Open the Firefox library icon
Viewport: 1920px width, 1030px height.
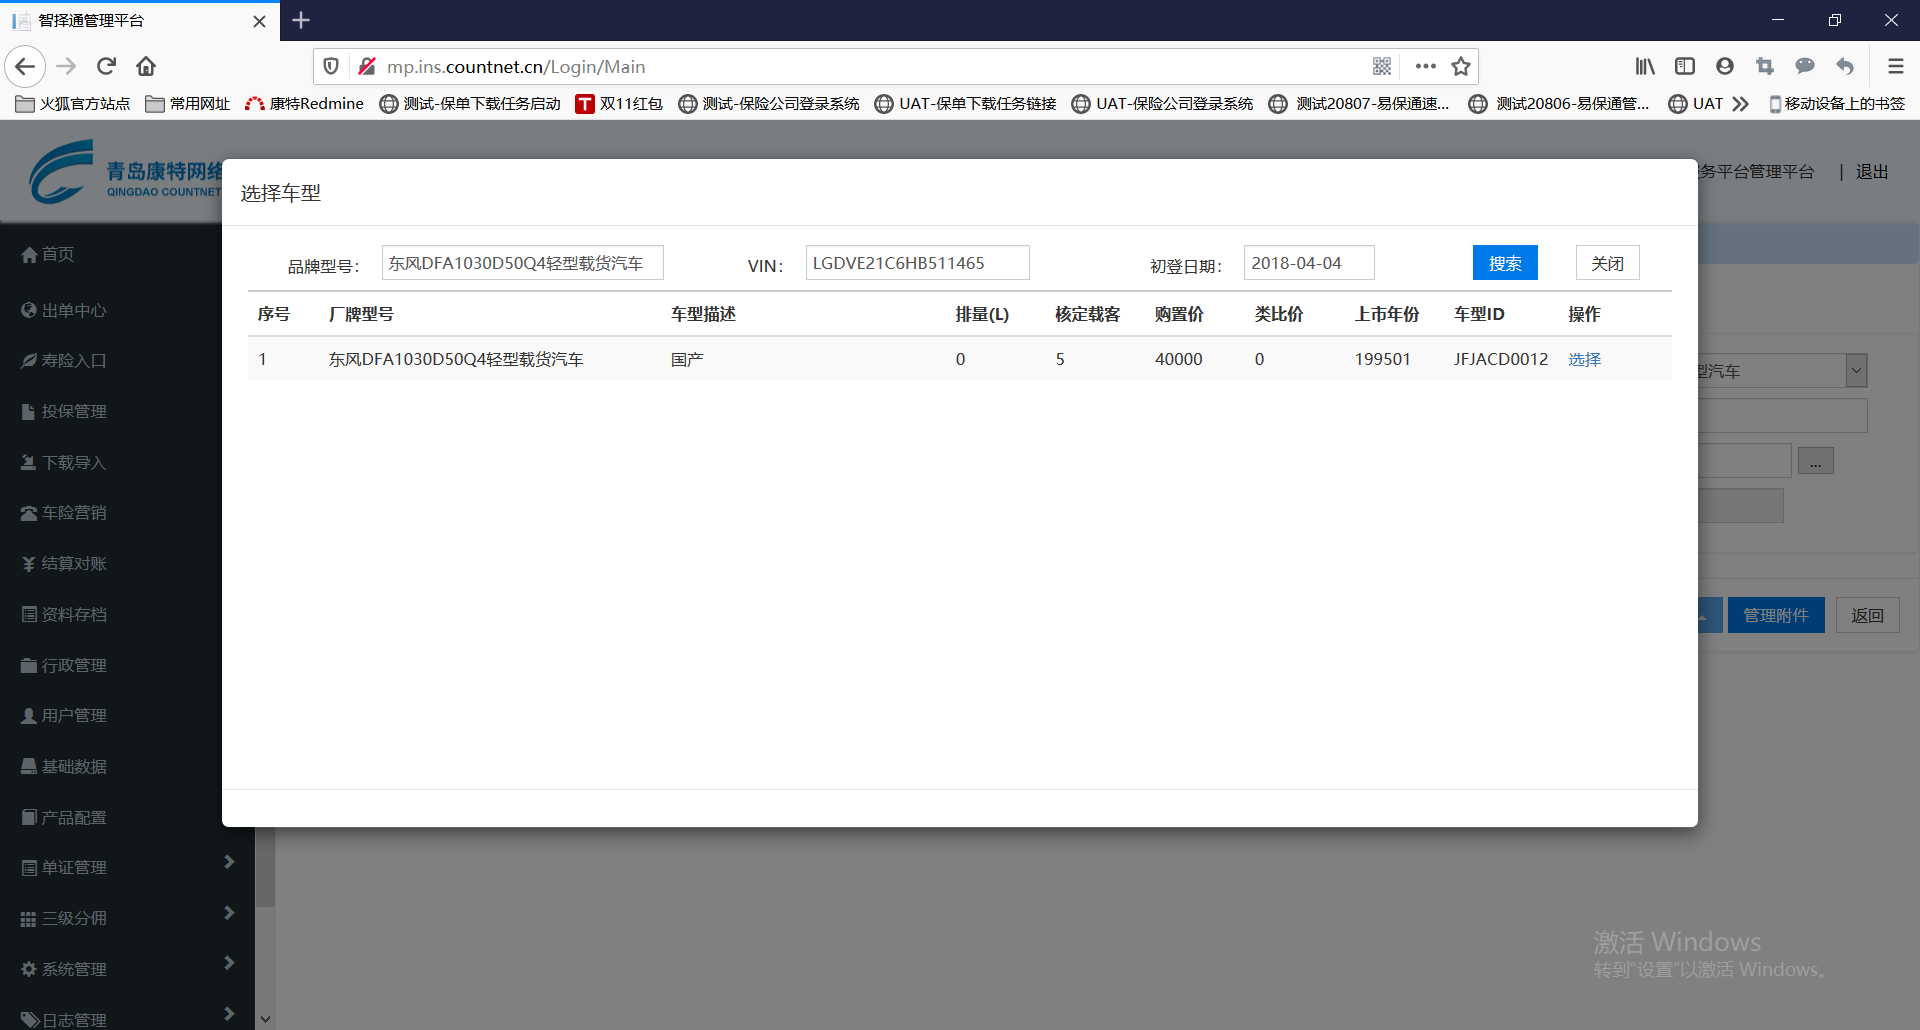click(x=1645, y=66)
